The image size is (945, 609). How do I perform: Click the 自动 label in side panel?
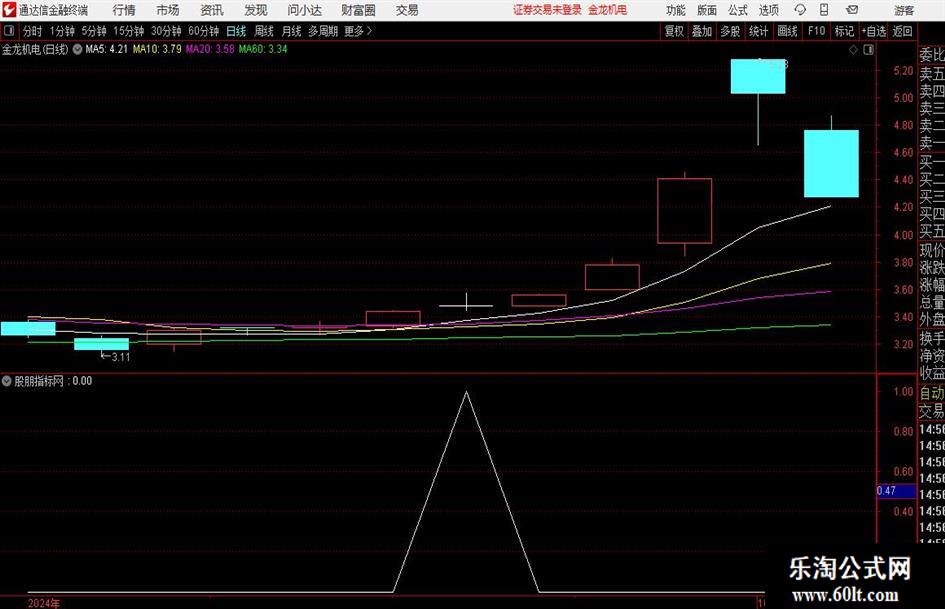click(932, 394)
